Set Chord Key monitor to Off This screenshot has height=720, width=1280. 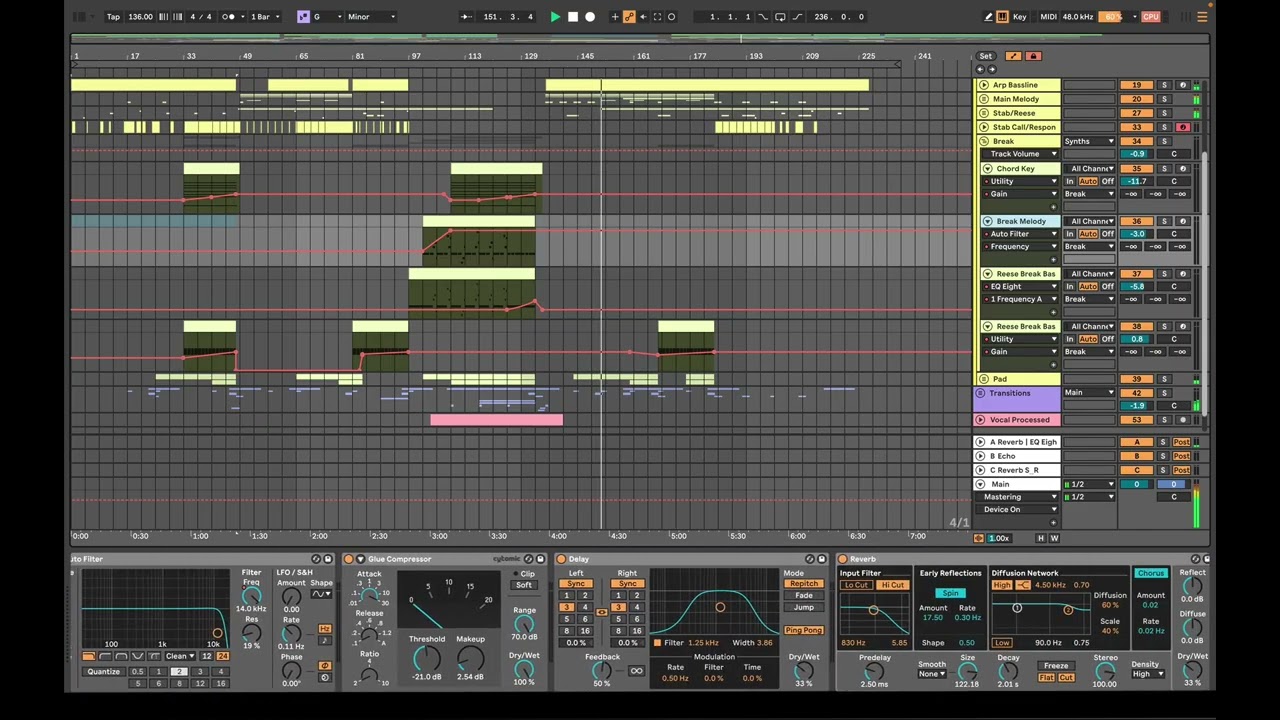1108,181
